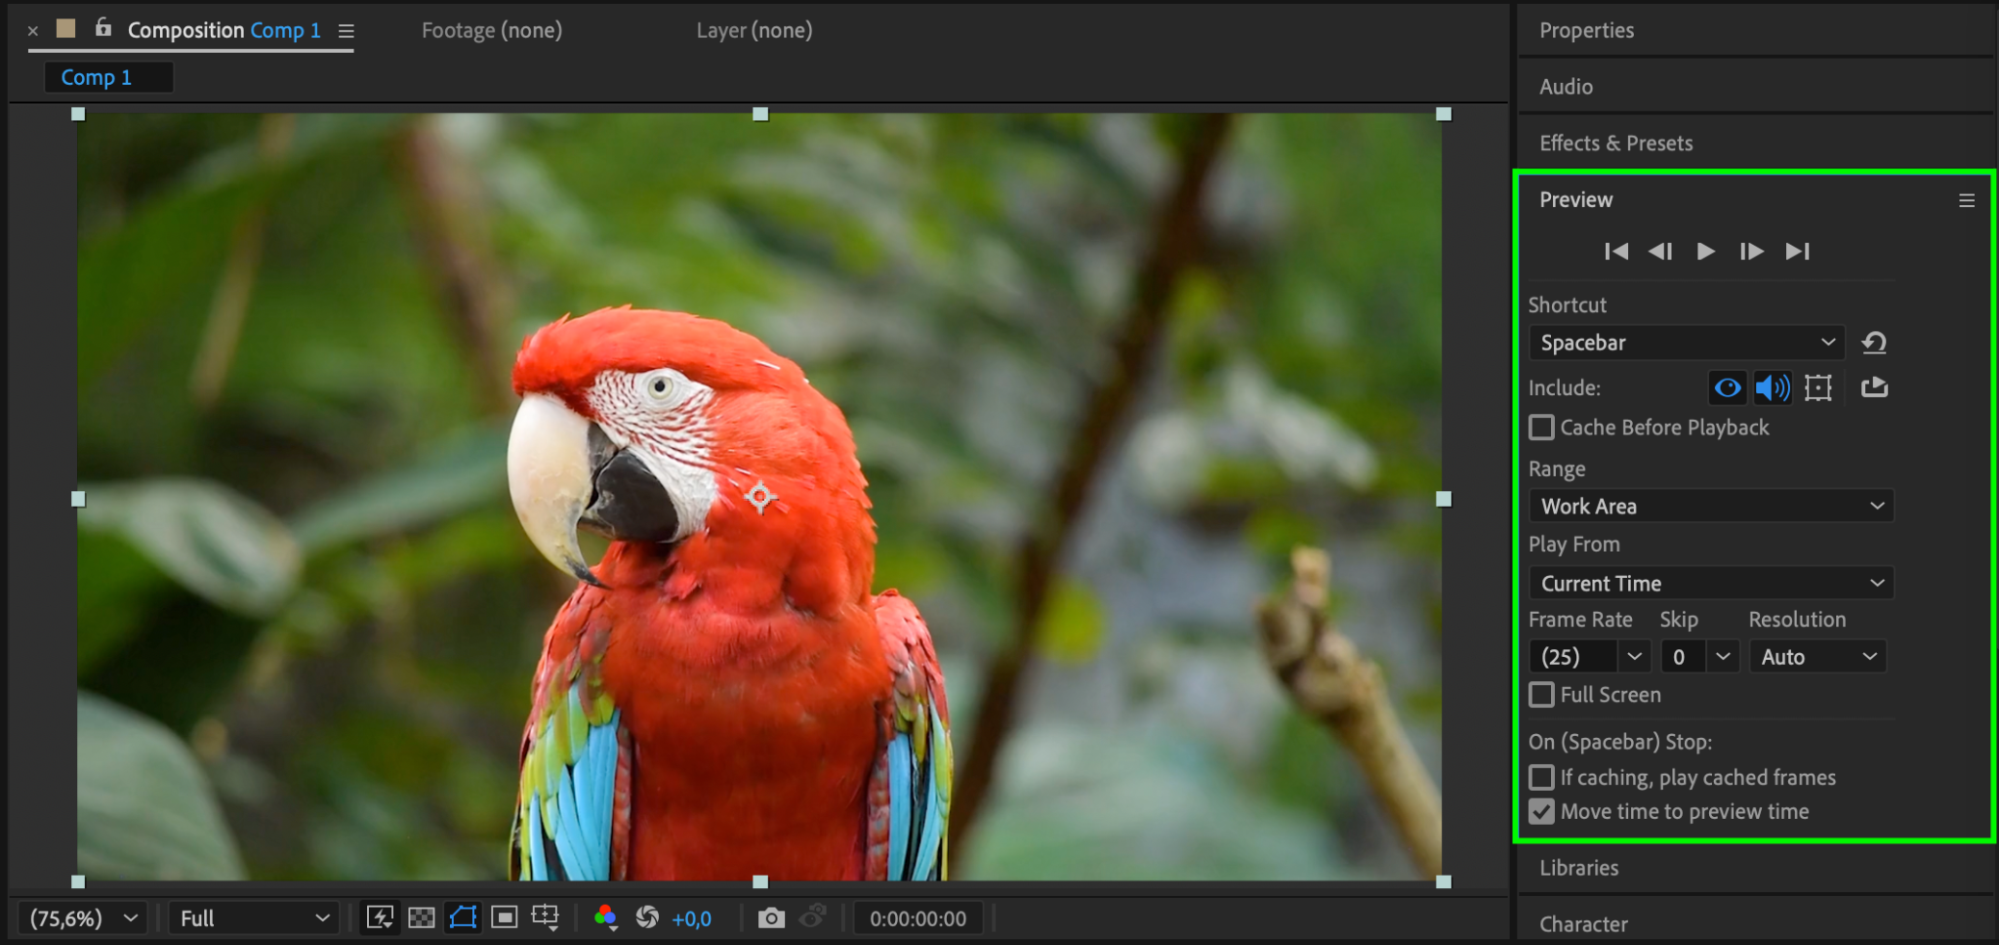Jump to the first frame

(1616, 251)
